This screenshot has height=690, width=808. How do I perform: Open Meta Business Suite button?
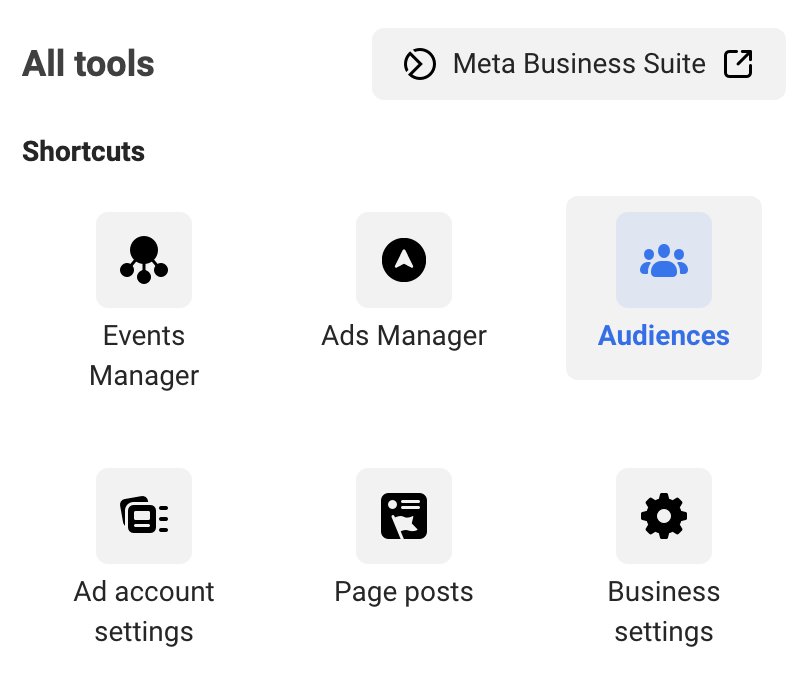click(x=579, y=64)
